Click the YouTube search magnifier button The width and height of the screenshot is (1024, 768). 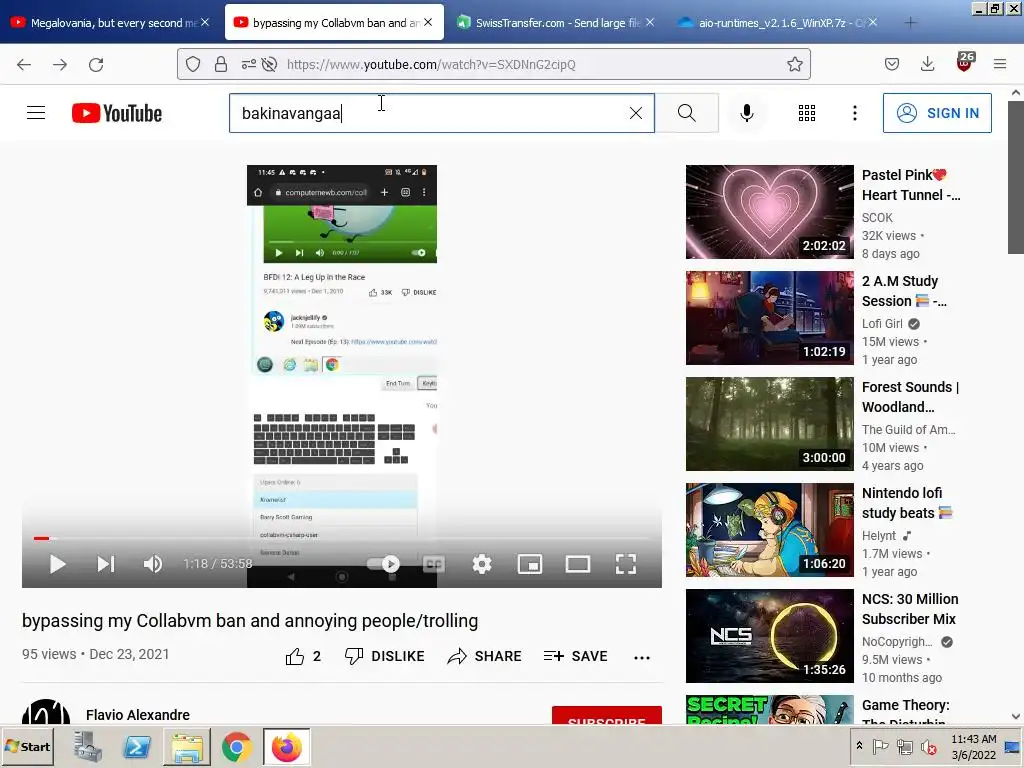[686, 113]
